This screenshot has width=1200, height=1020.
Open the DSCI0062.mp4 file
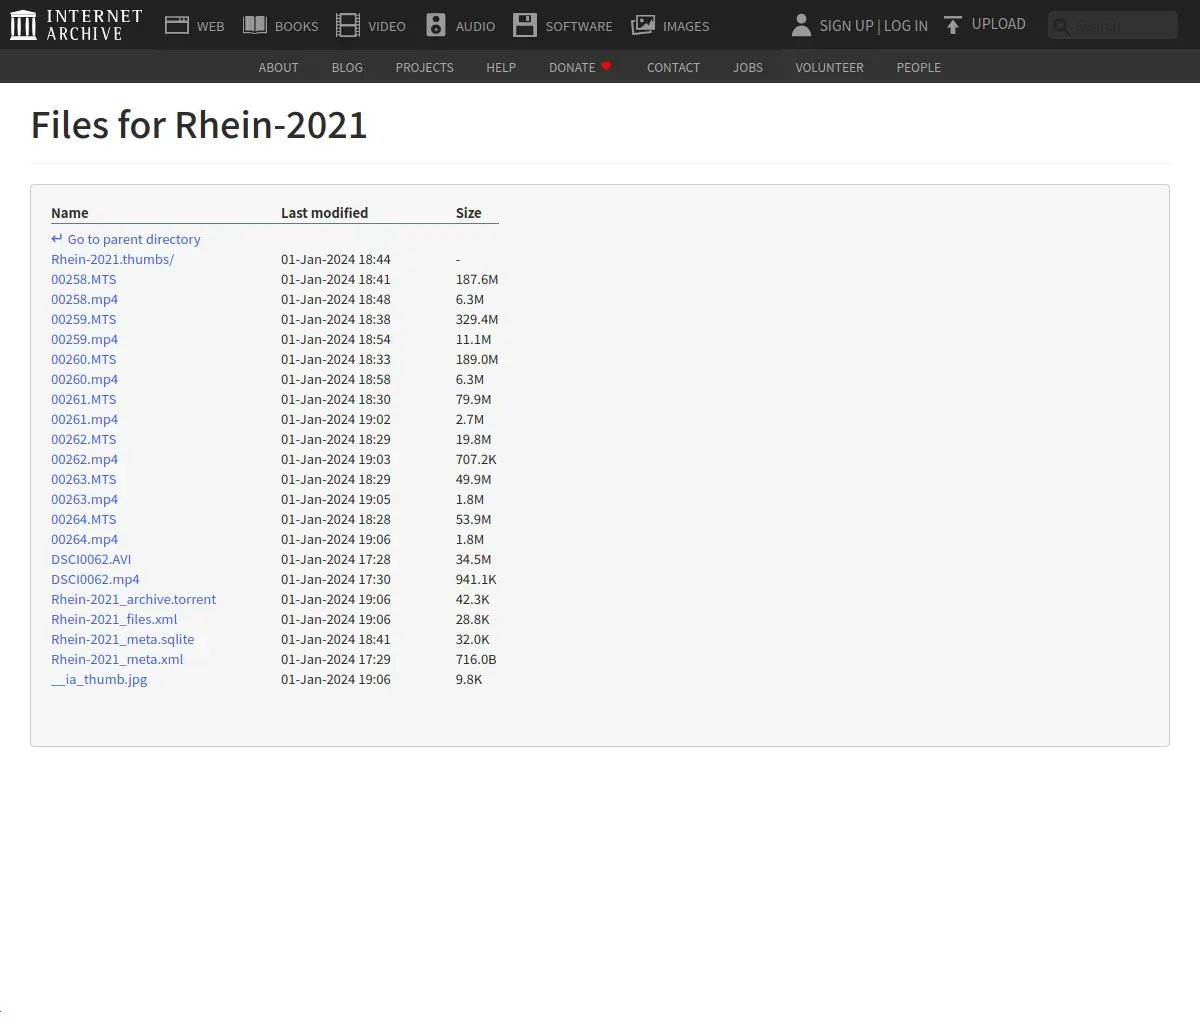tap(95, 579)
